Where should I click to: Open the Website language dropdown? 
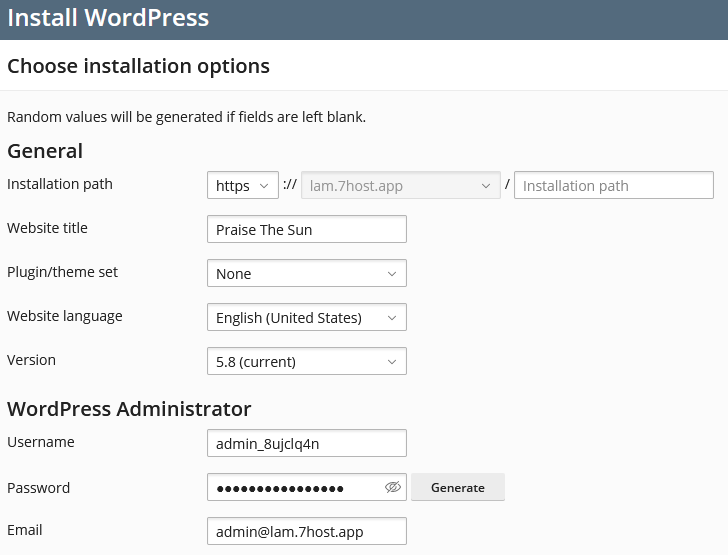coord(307,317)
